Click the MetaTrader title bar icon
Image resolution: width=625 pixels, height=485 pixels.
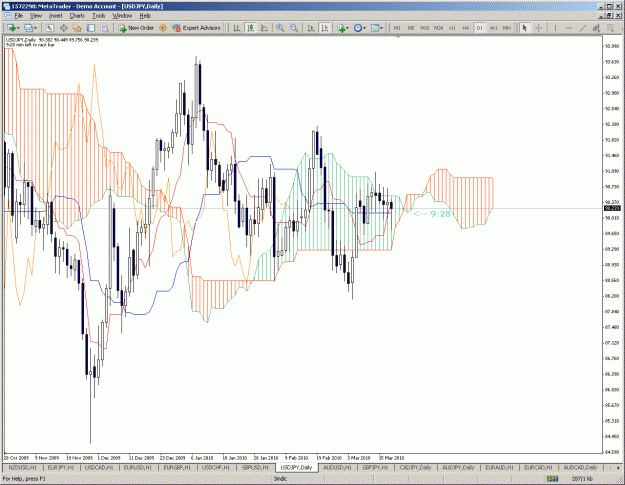pos(6,6)
